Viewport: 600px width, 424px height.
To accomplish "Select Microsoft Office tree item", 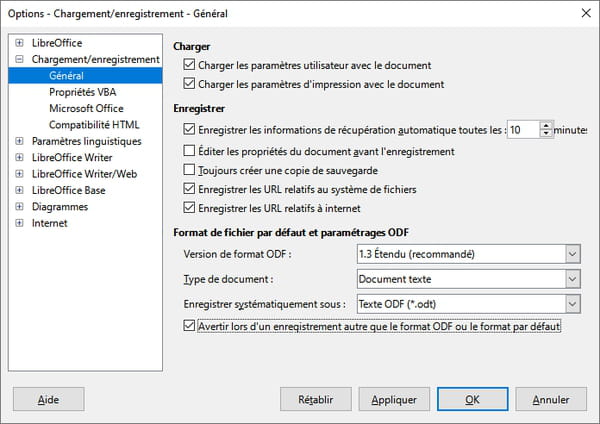I will click(86, 109).
